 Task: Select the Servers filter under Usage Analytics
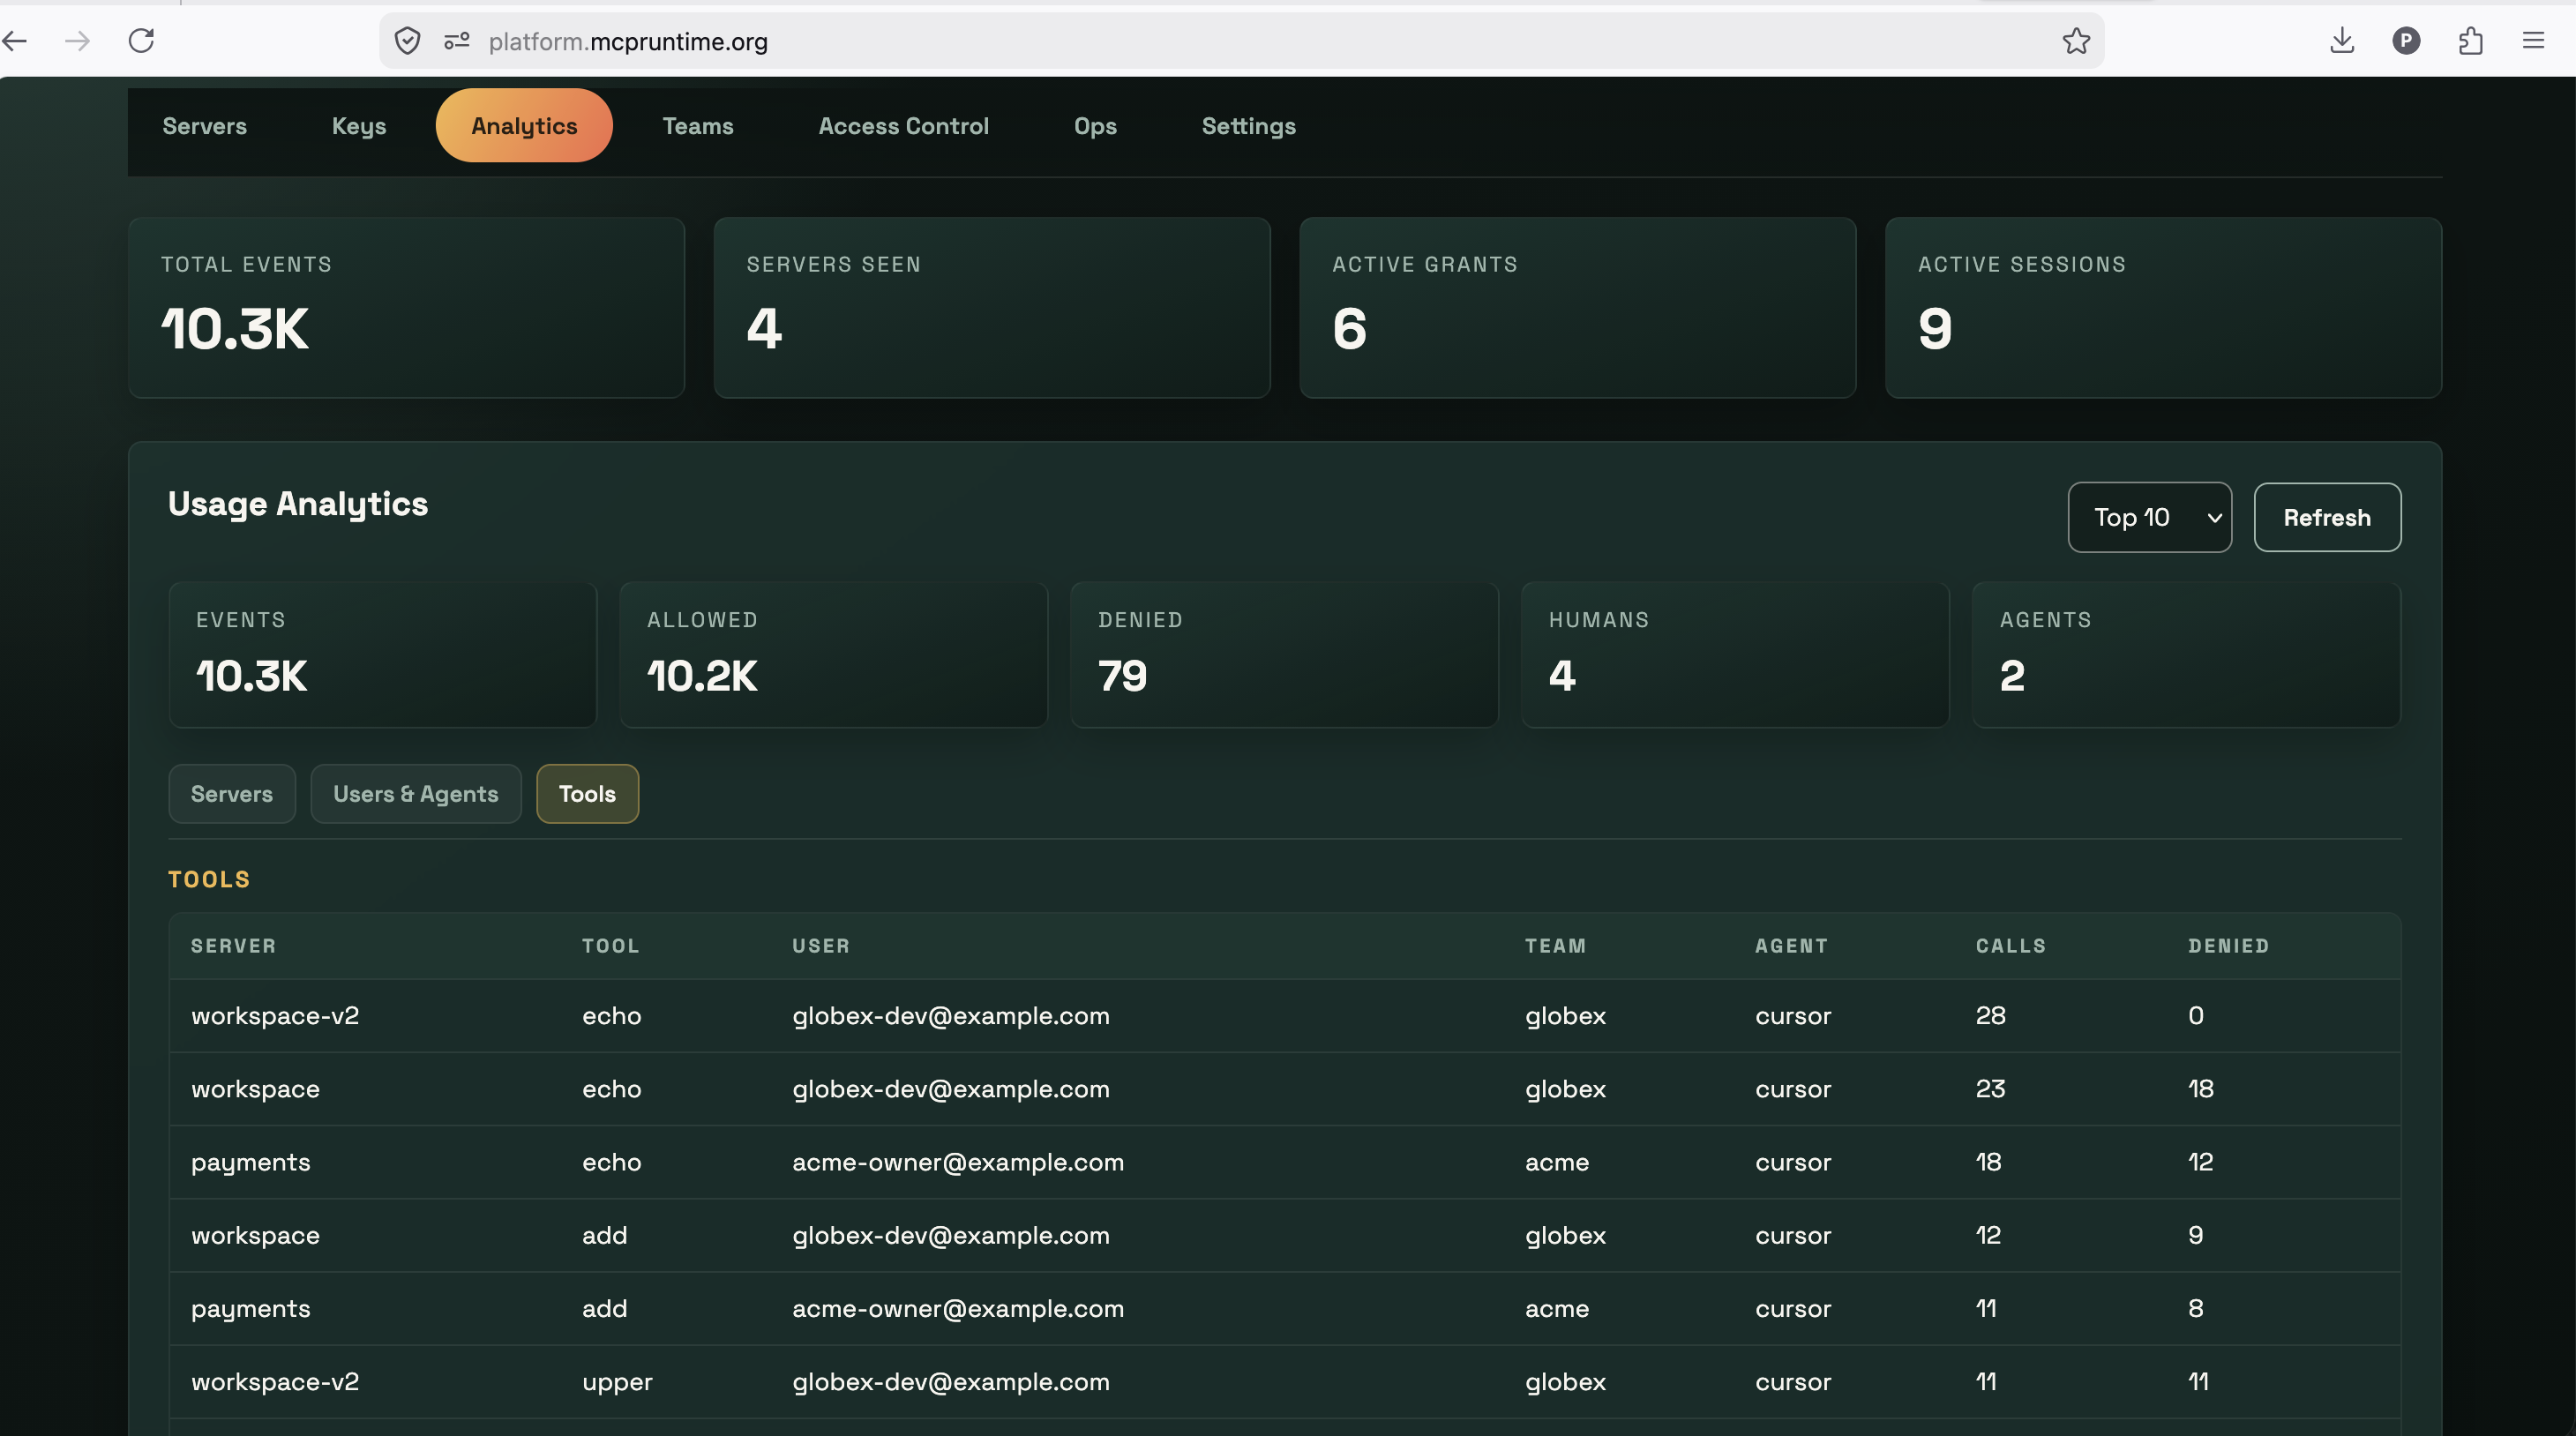pyautogui.click(x=232, y=794)
